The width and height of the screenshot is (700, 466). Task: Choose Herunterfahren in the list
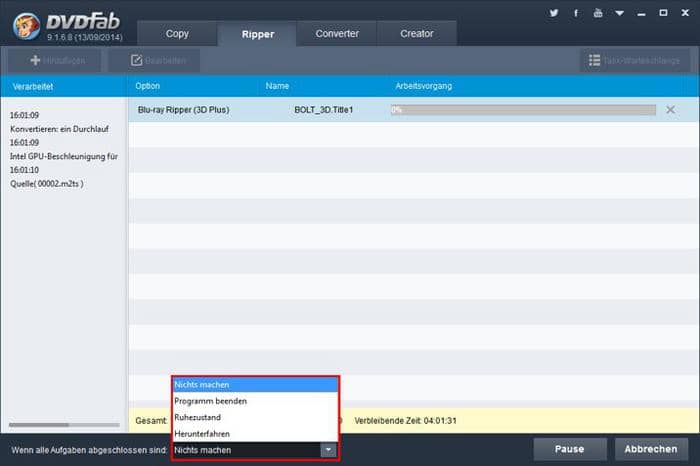coord(255,433)
